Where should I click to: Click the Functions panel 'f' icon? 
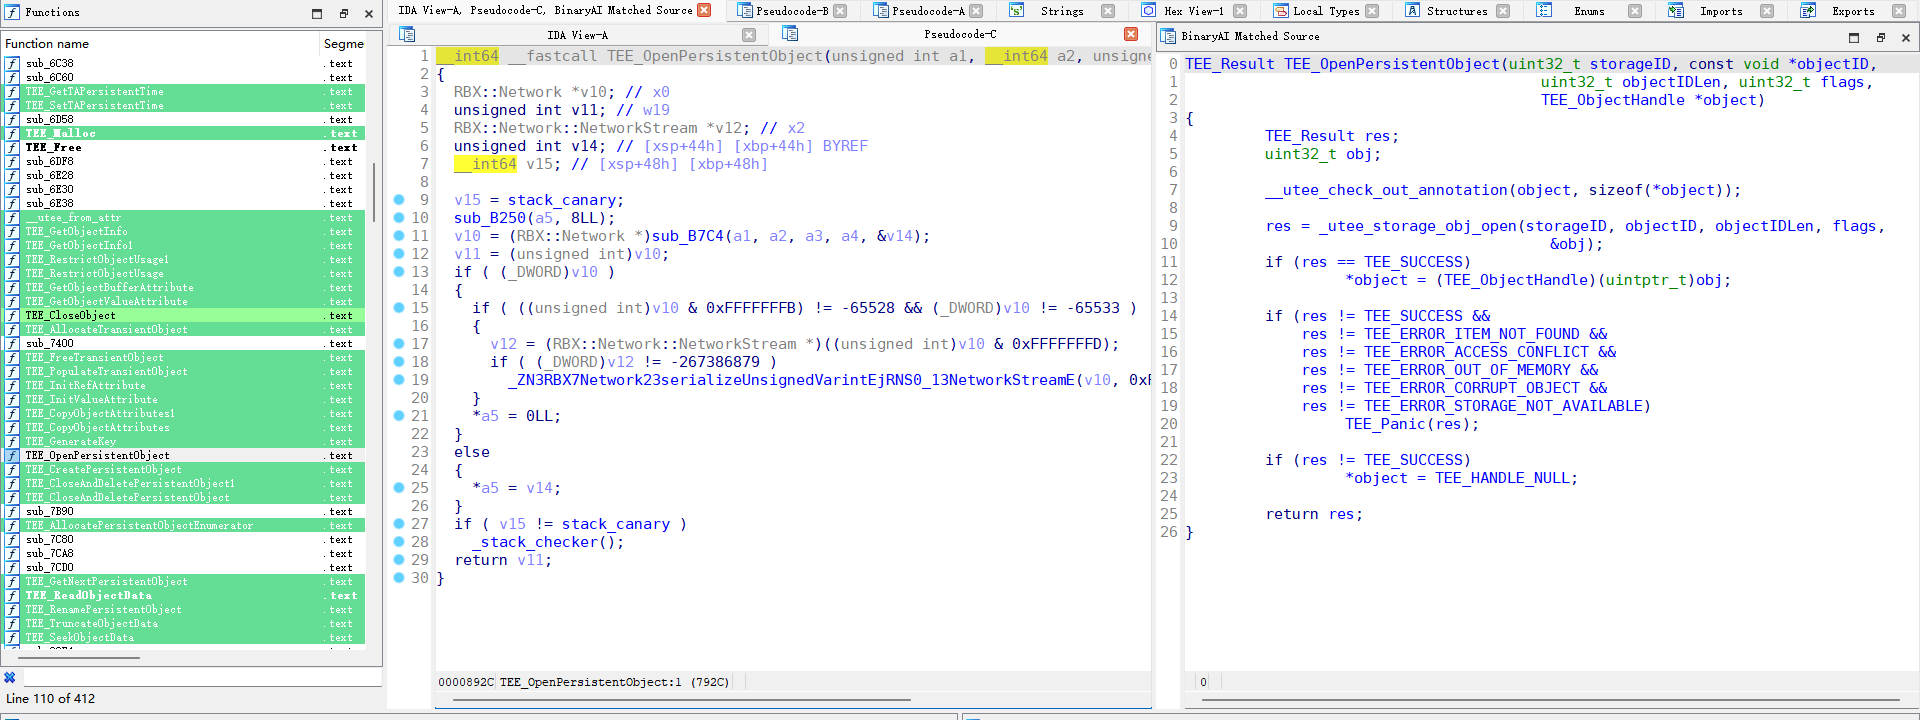(12, 13)
